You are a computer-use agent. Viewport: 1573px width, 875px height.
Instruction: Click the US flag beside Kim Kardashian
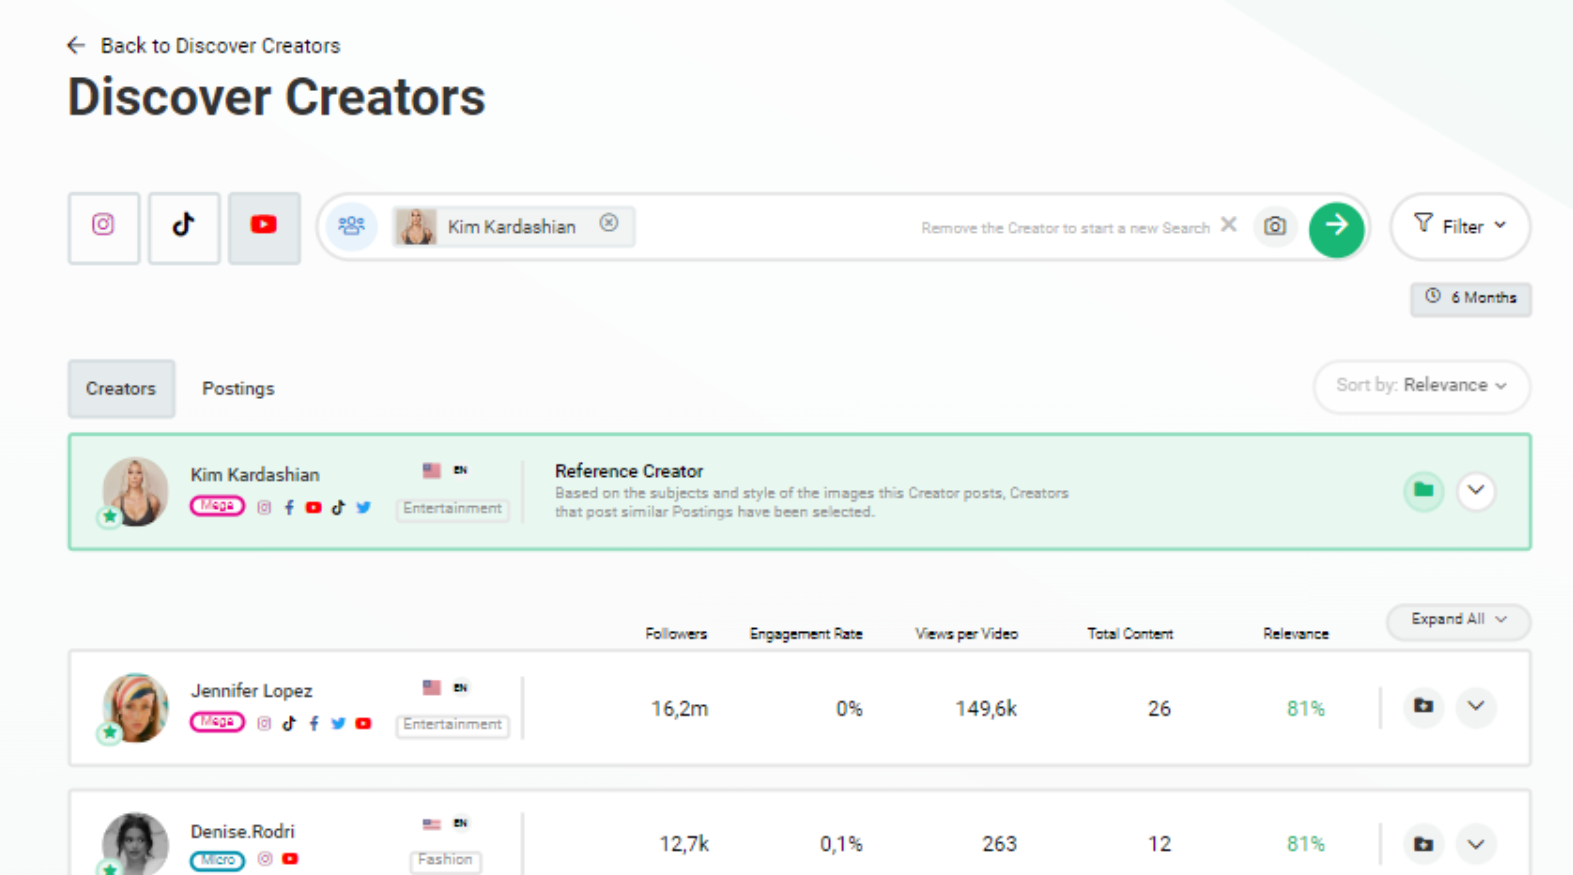(x=431, y=470)
